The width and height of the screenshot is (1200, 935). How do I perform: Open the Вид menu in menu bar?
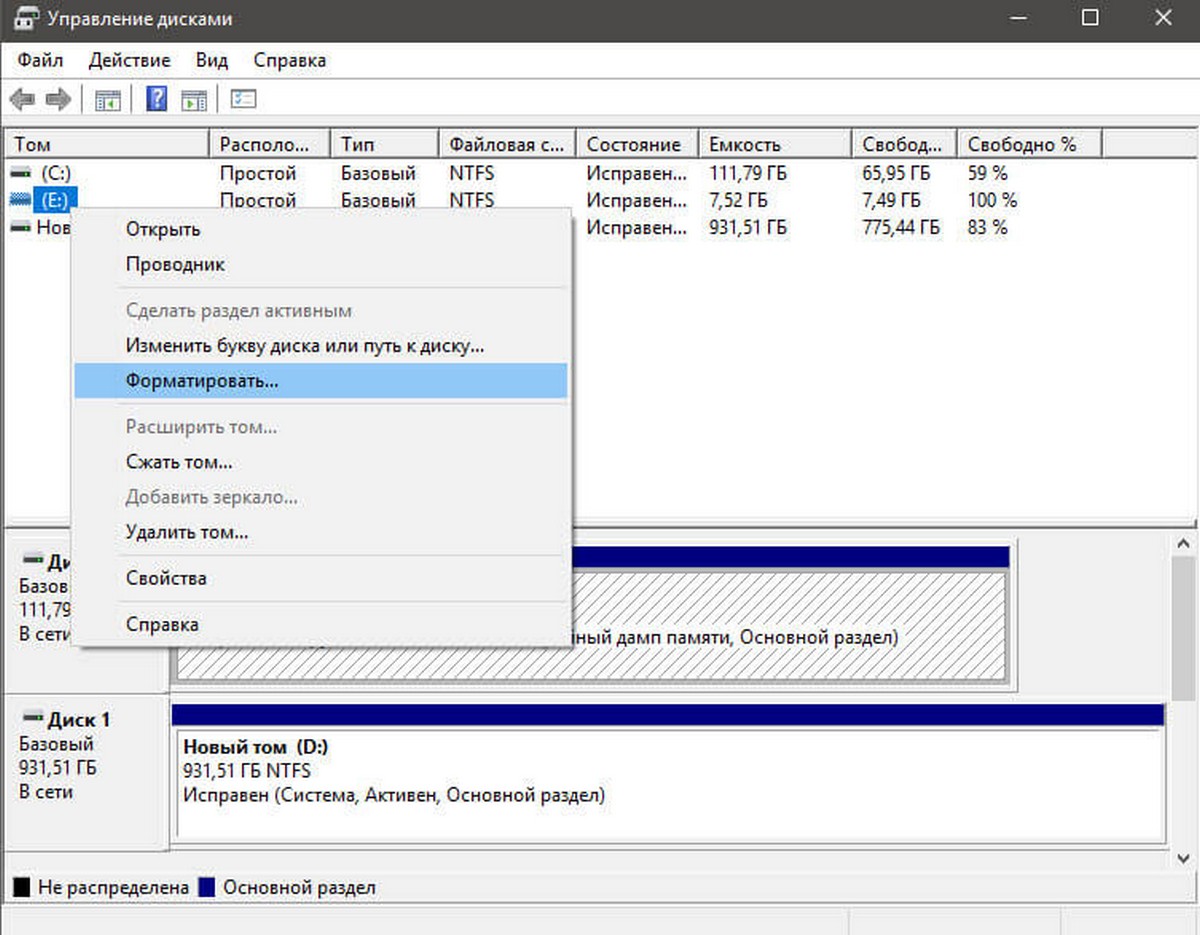[212, 60]
